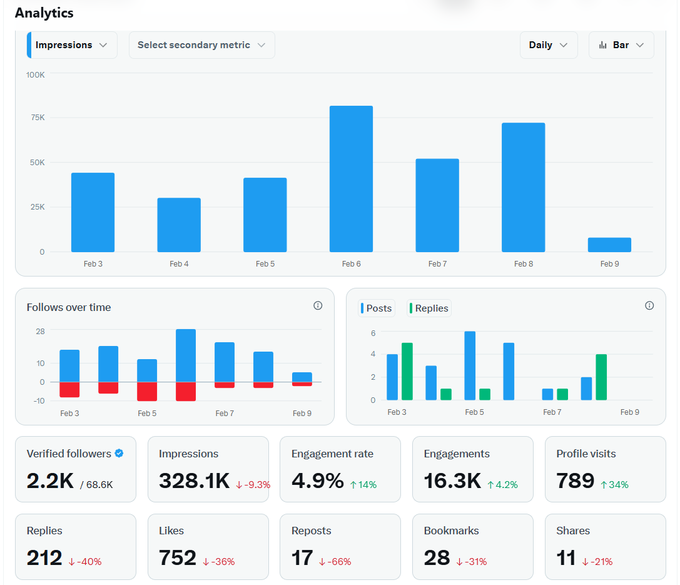Select the Feb 6 impressions bar
Screen dimensions: 680x585
[351, 179]
